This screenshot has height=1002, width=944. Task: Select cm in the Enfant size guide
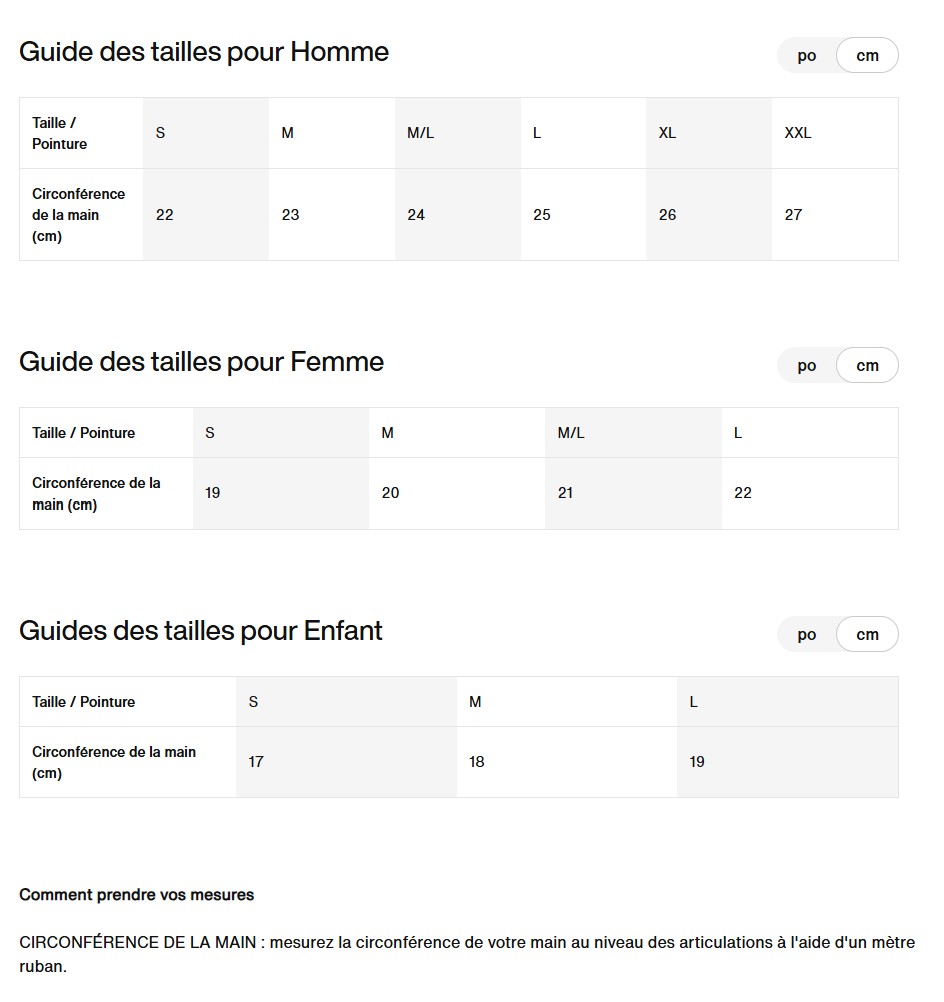[867, 635]
